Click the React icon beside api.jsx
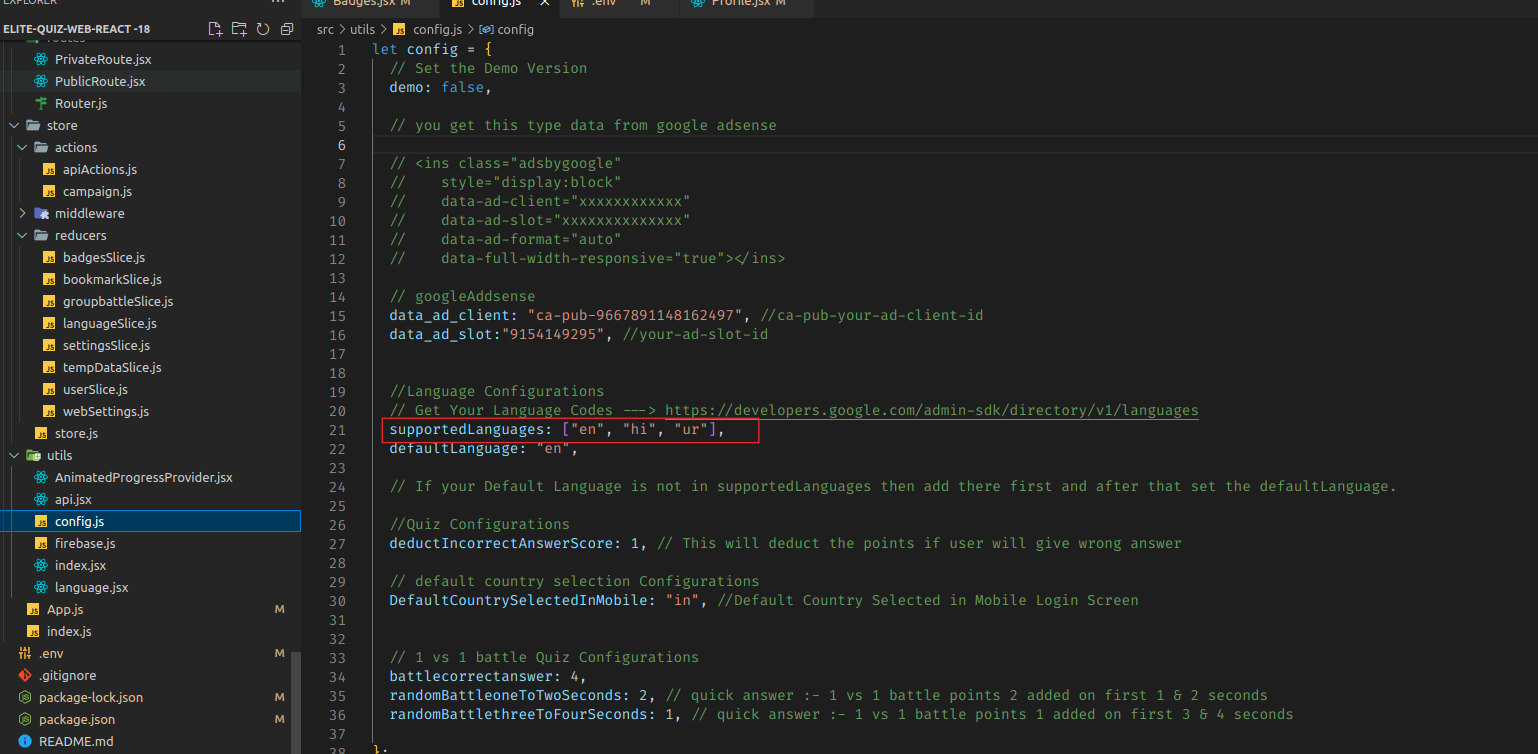The image size is (1538, 754). [x=41, y=499]
